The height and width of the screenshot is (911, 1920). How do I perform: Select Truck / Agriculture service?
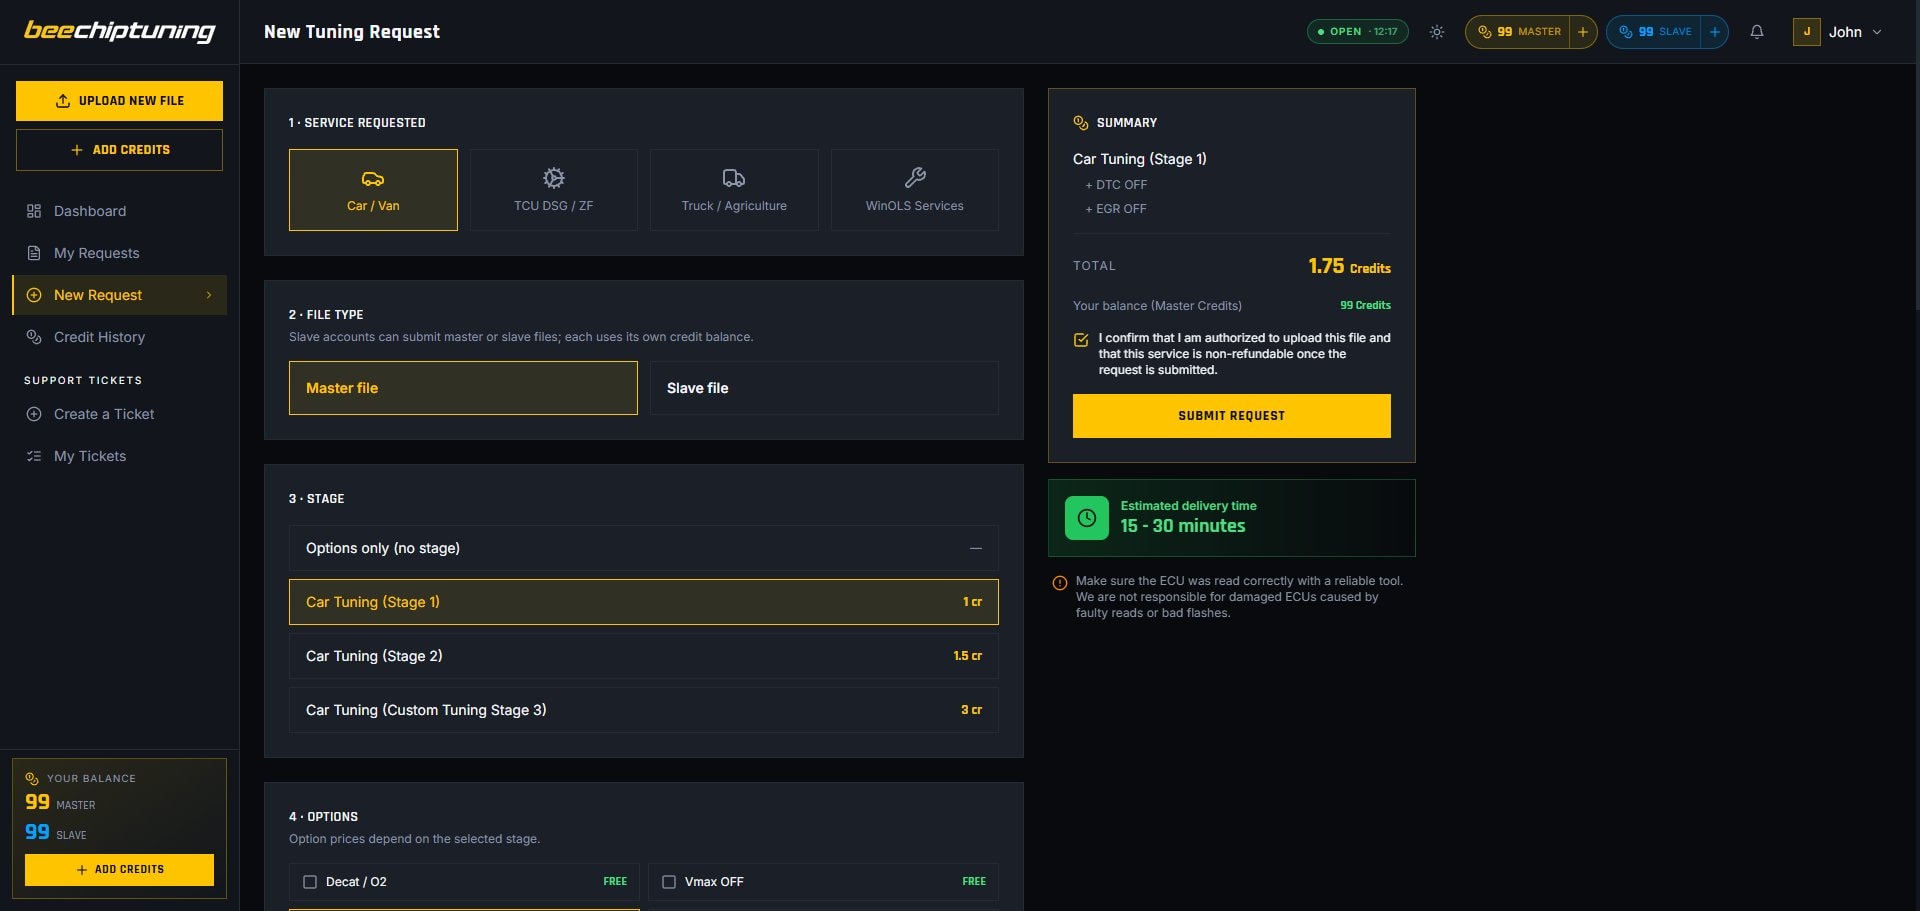click(x=734, y=190)
